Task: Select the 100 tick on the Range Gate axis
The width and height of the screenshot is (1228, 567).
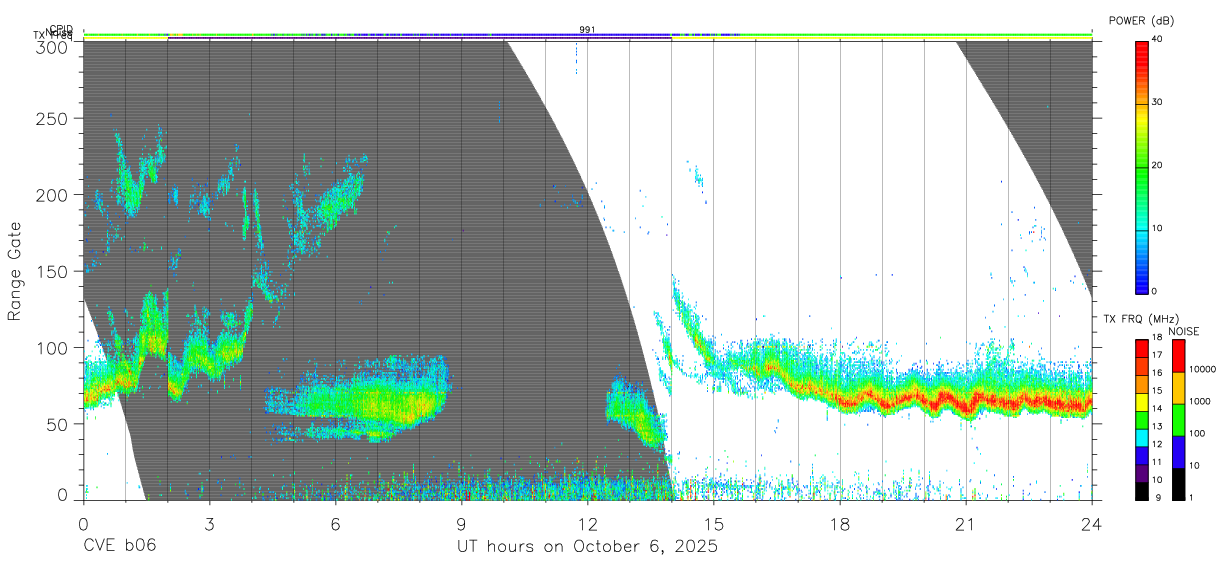Action: click(52, 347)
